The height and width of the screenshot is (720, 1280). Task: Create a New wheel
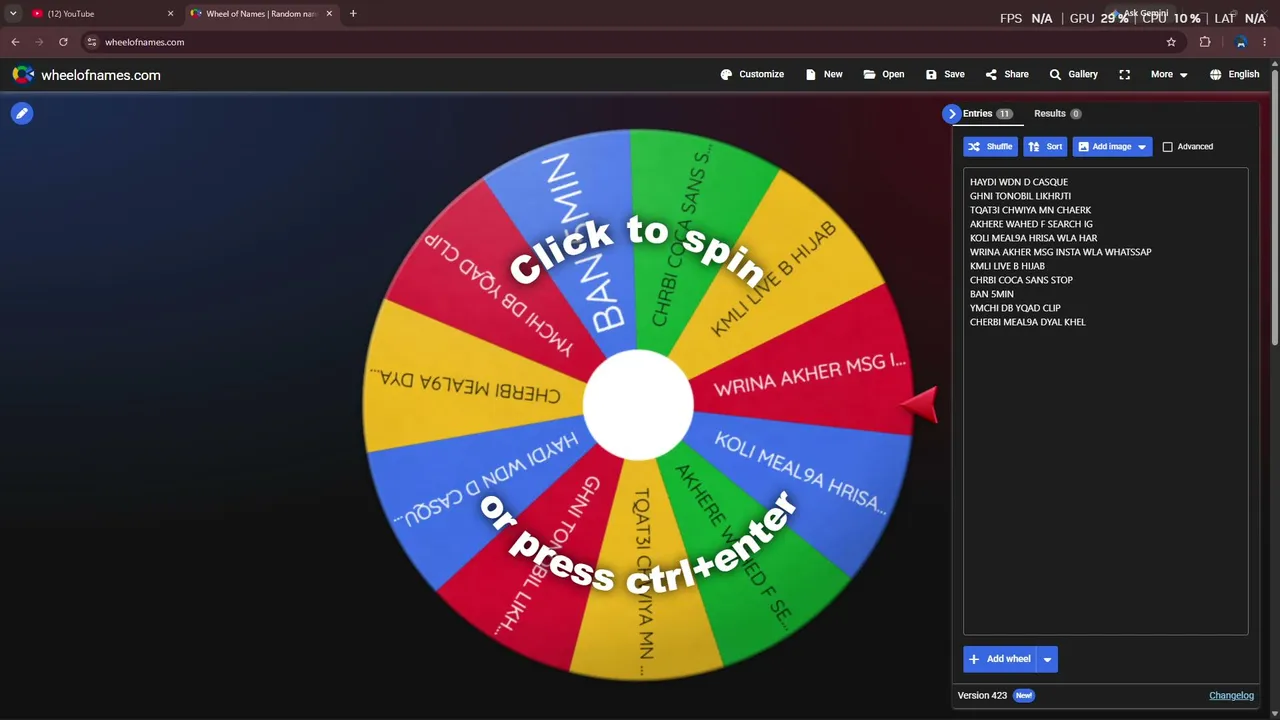click(x=824, y=74)
